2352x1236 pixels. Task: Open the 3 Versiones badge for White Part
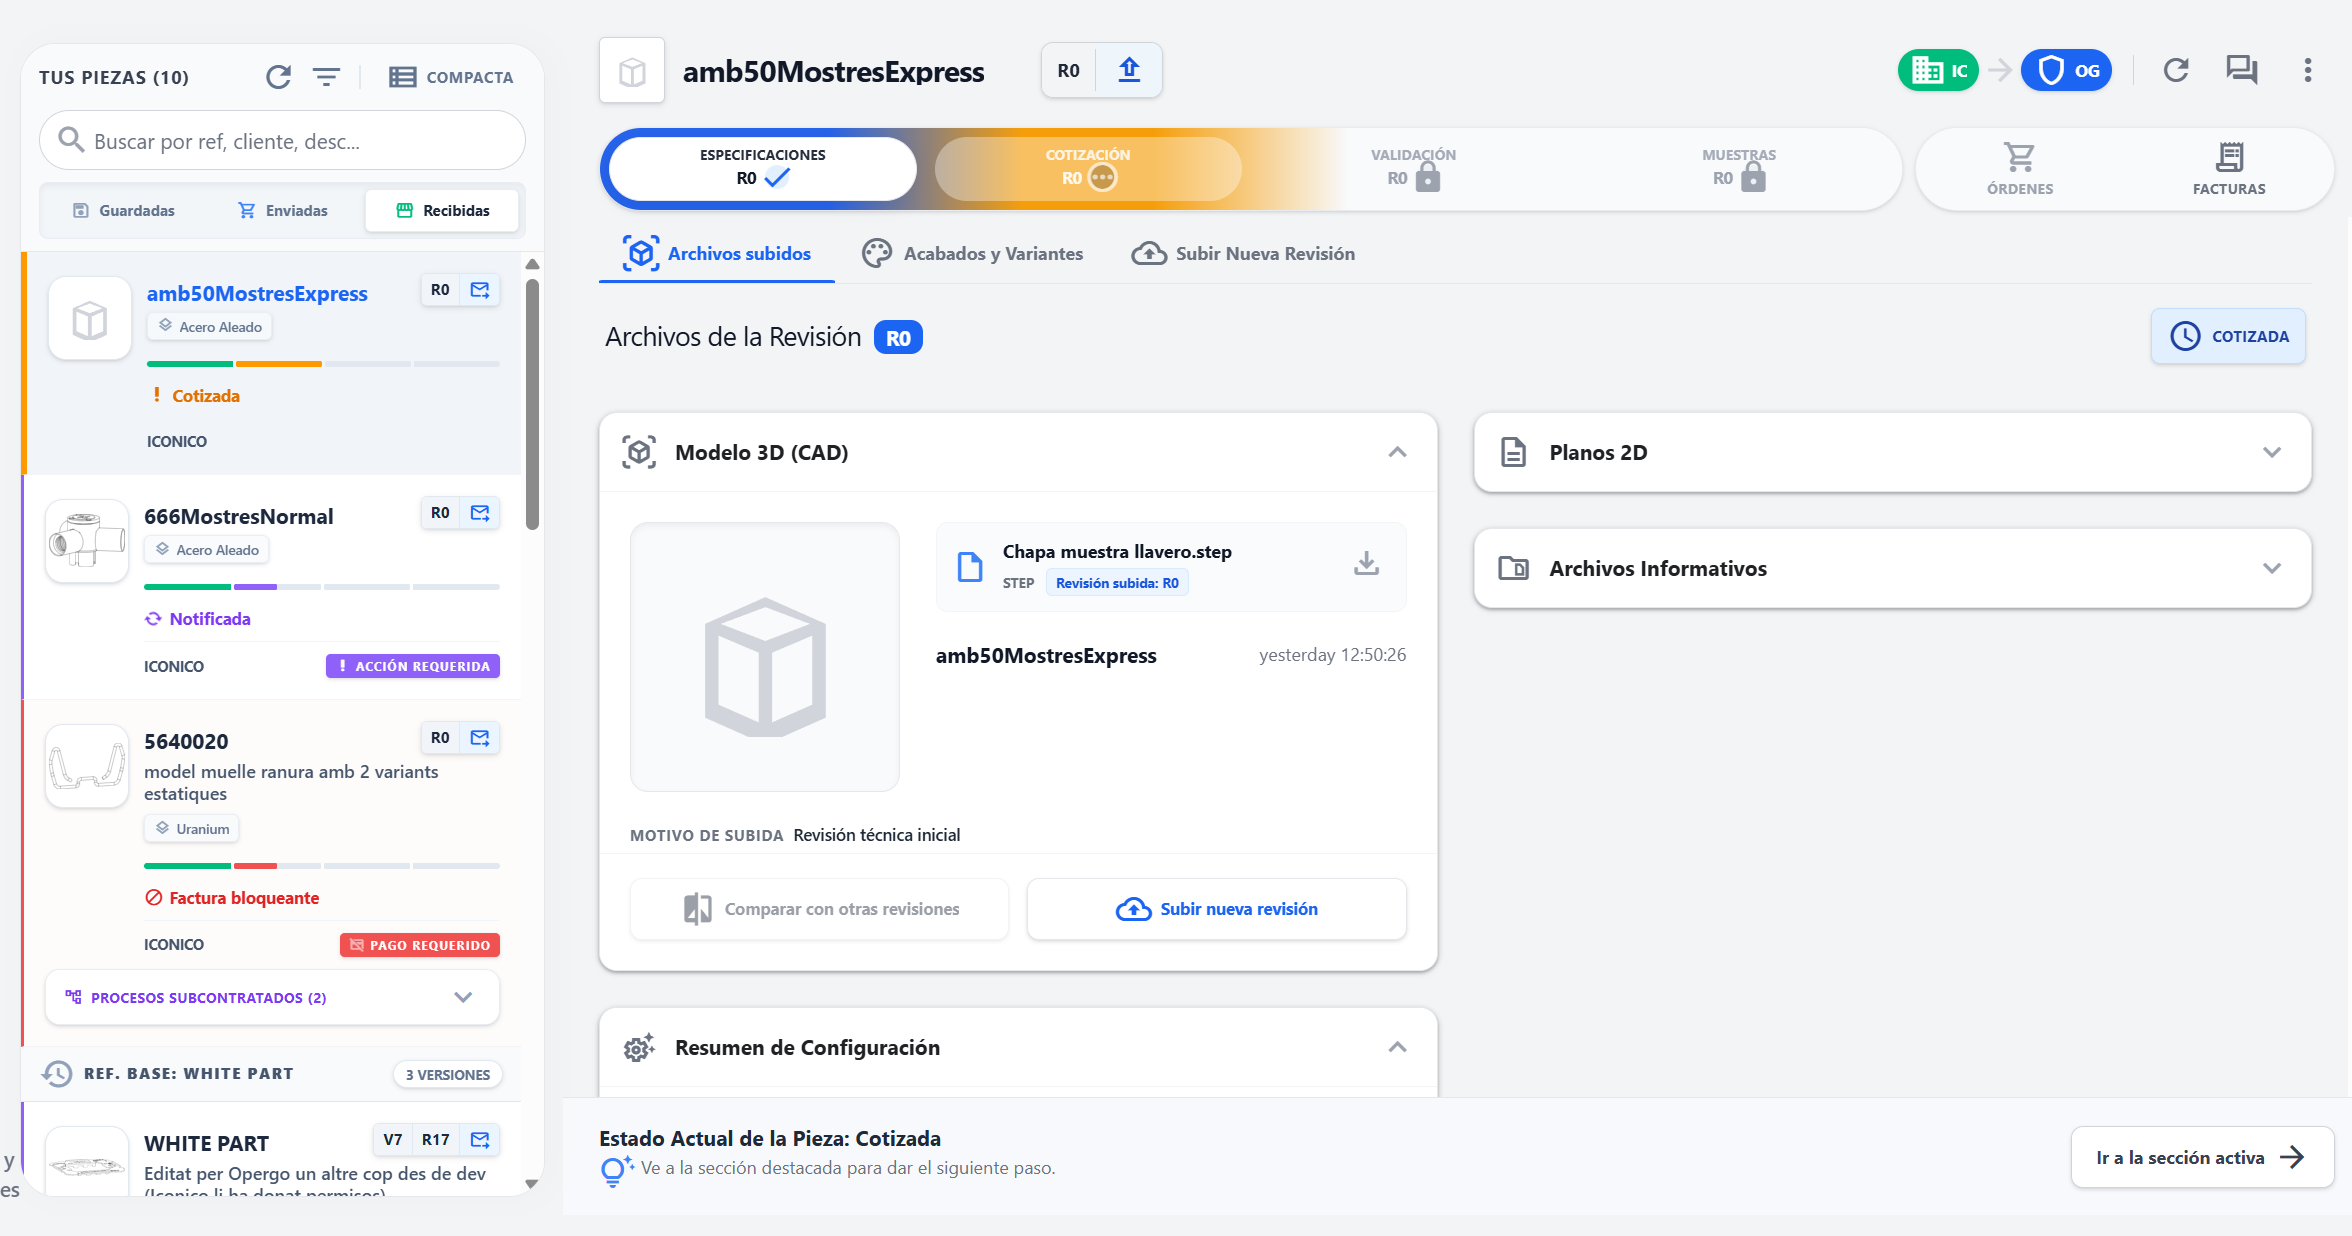click(x=448, y=1074)
